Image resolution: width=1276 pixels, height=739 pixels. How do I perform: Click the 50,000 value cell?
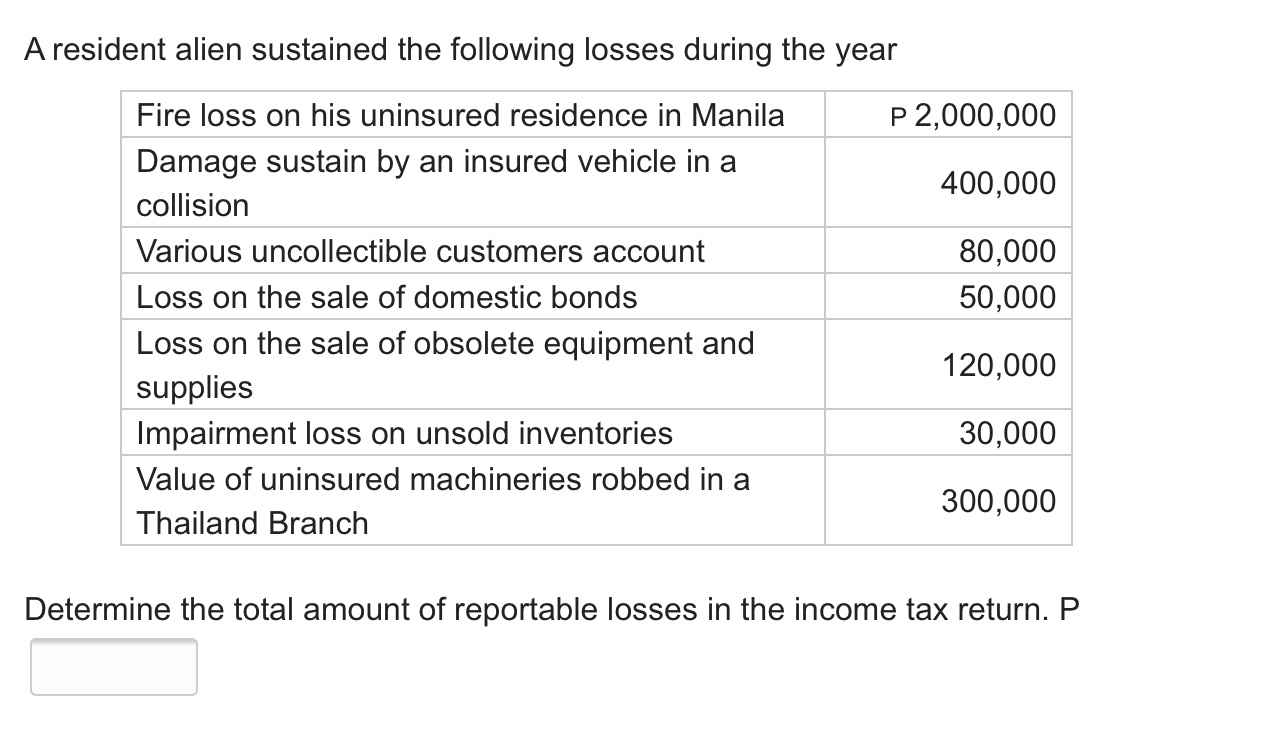tap(1006, 297)
